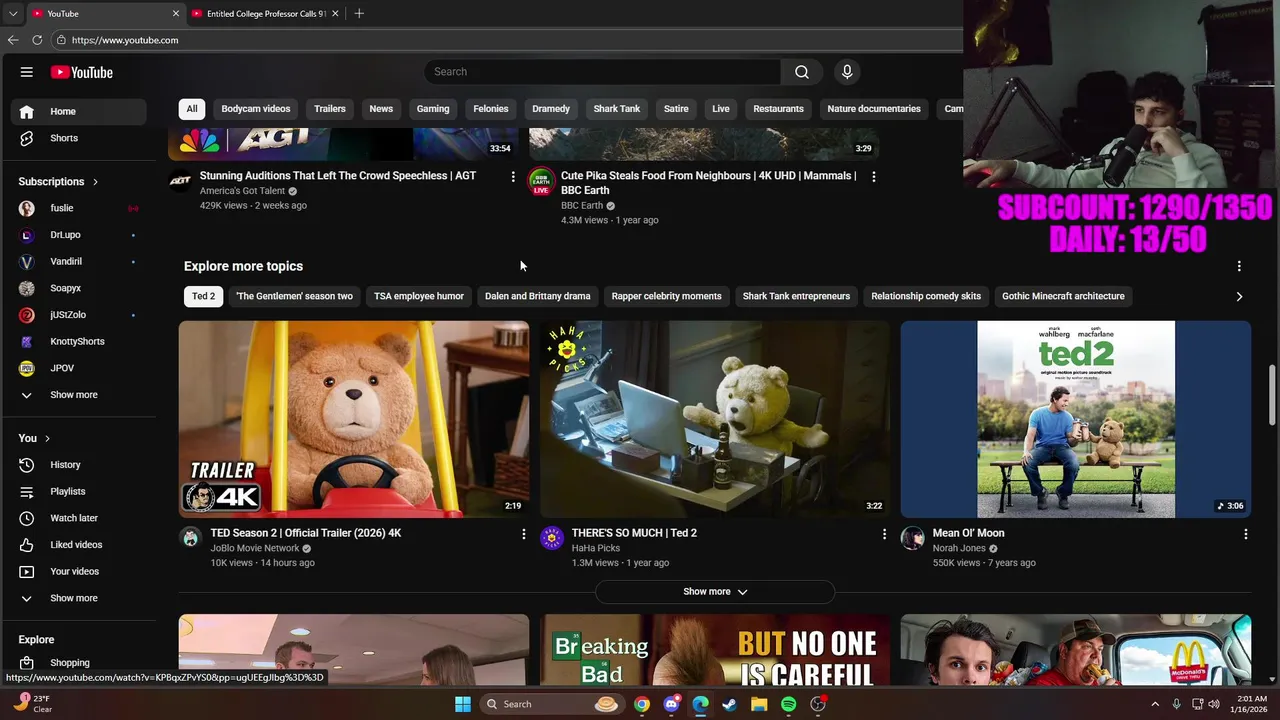Go back in browser
1280x720 pixels.
point(13,40)
